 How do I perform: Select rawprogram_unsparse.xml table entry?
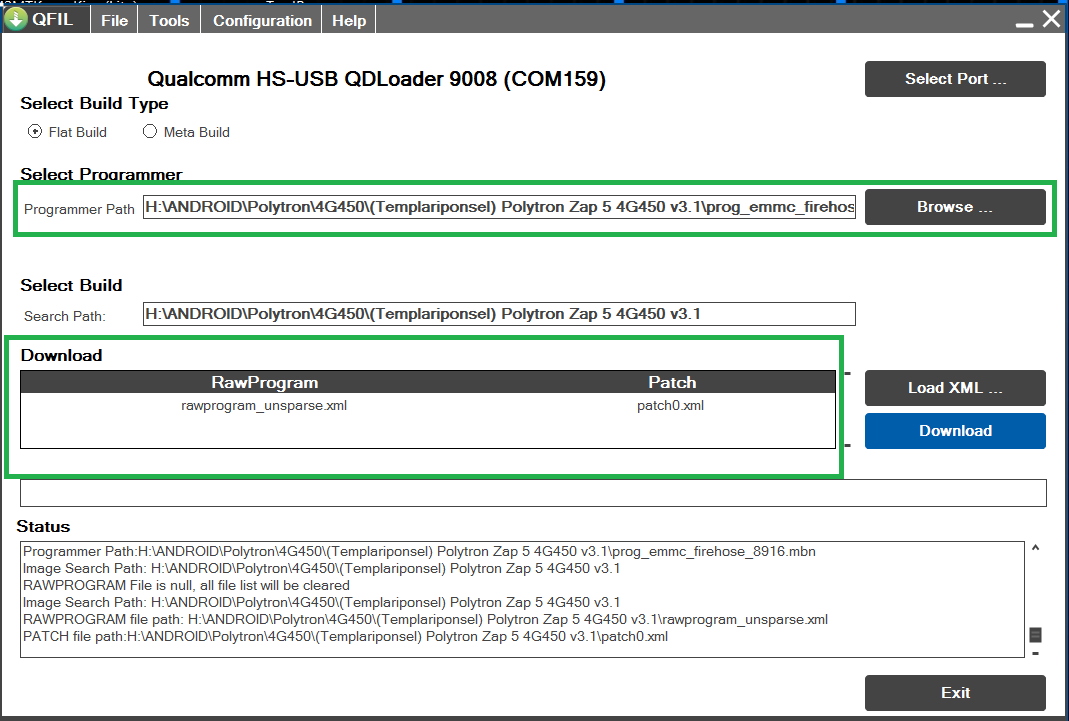264,405
